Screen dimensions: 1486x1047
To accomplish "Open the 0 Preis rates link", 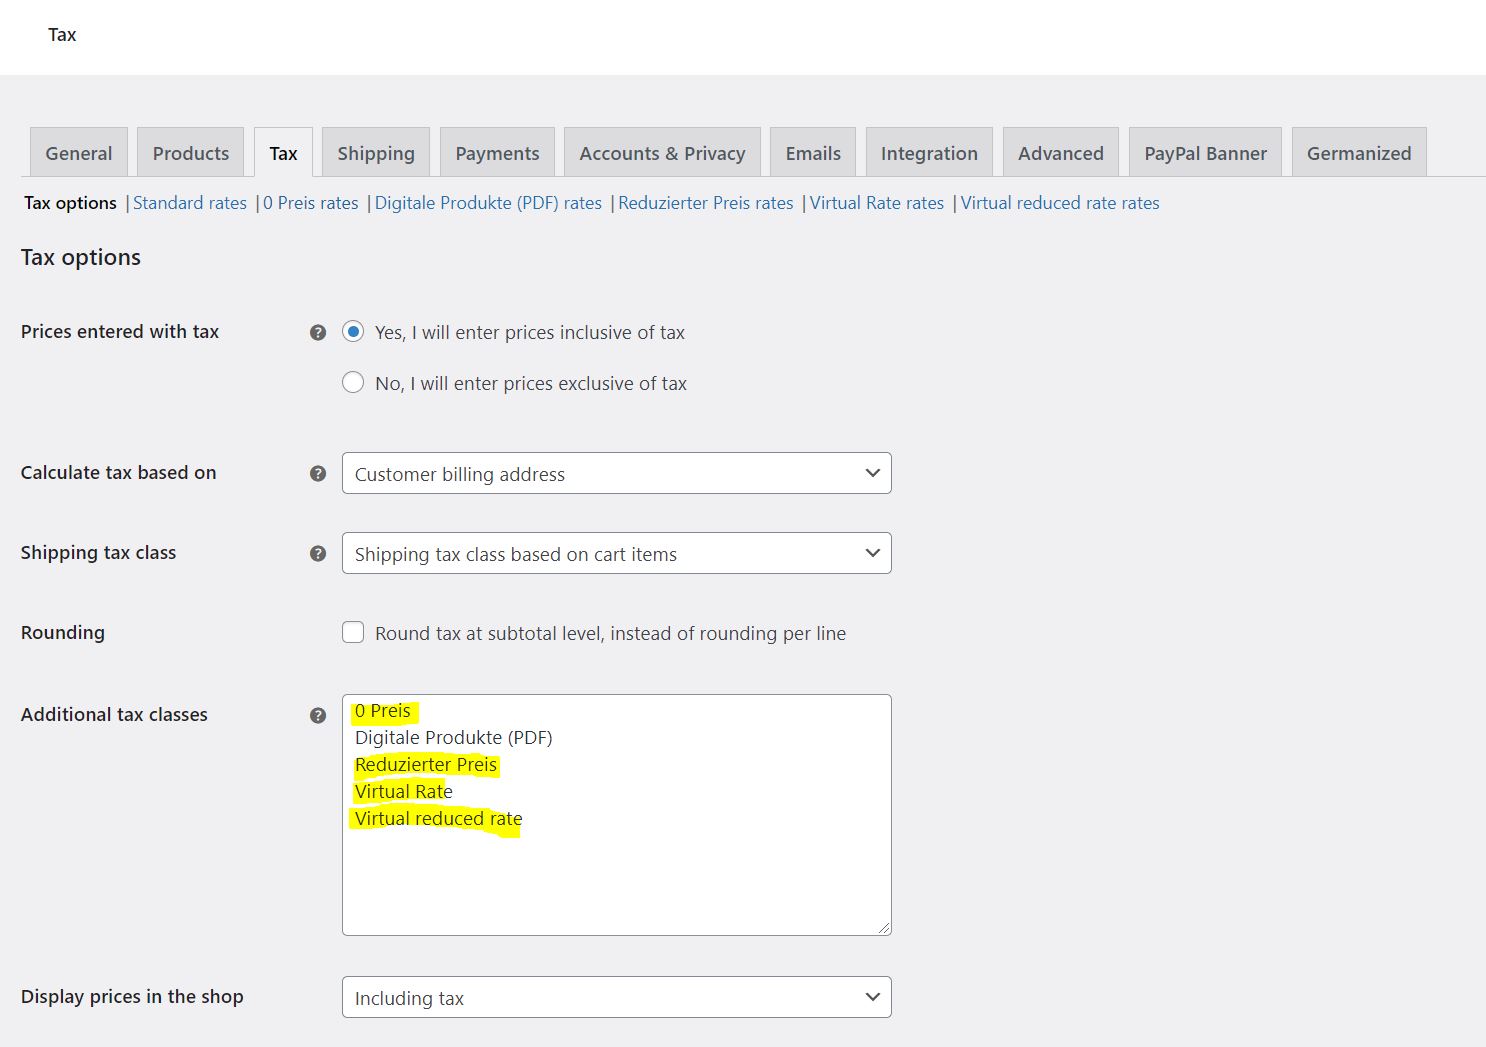I will pyautogui.click(x=310, y=202).
